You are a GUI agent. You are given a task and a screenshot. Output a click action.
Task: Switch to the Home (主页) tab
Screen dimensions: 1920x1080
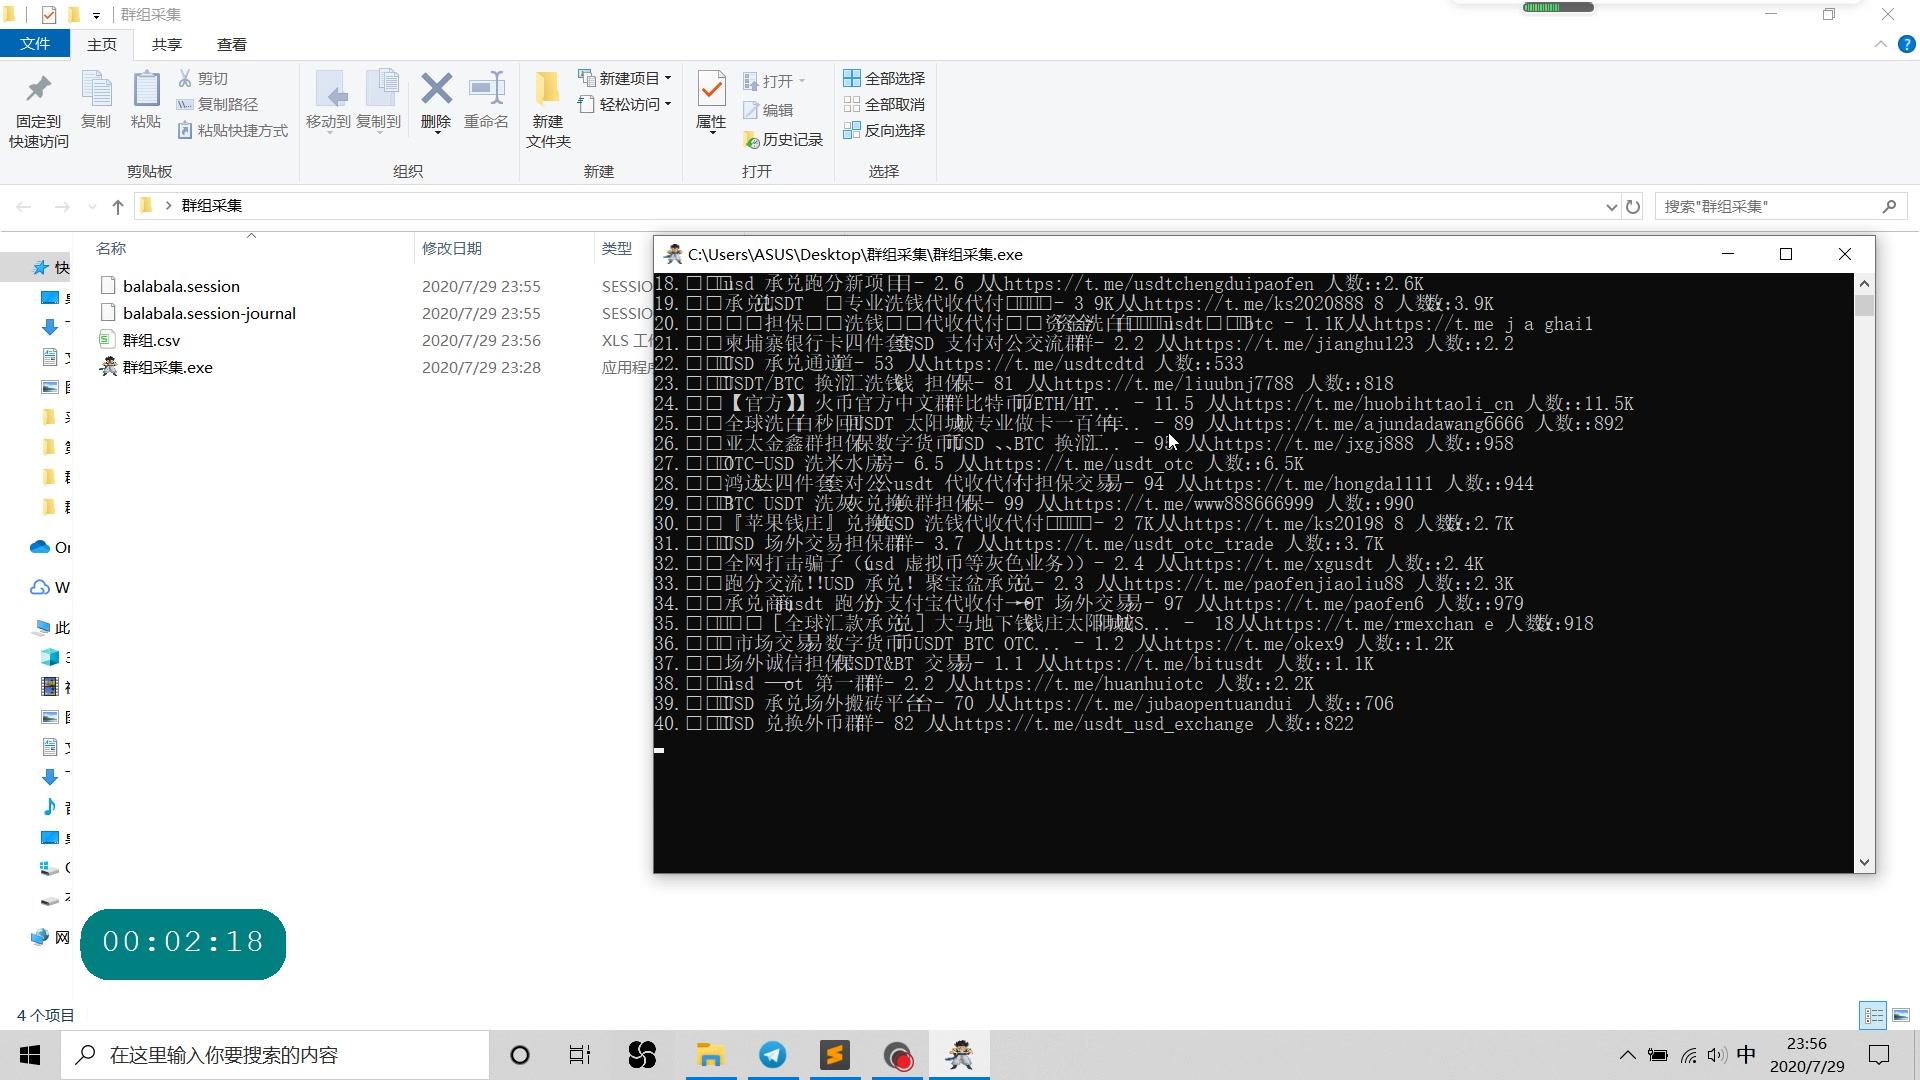(102, 44)
